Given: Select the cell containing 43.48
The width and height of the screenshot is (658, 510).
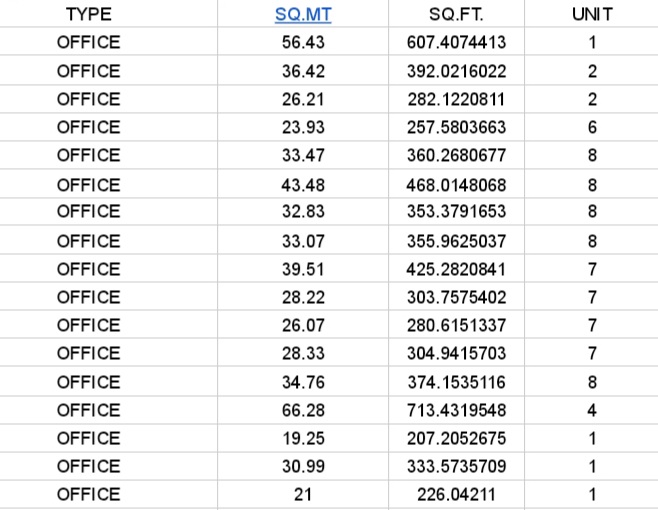Looking at the screenshot, I should pos(303,185).
